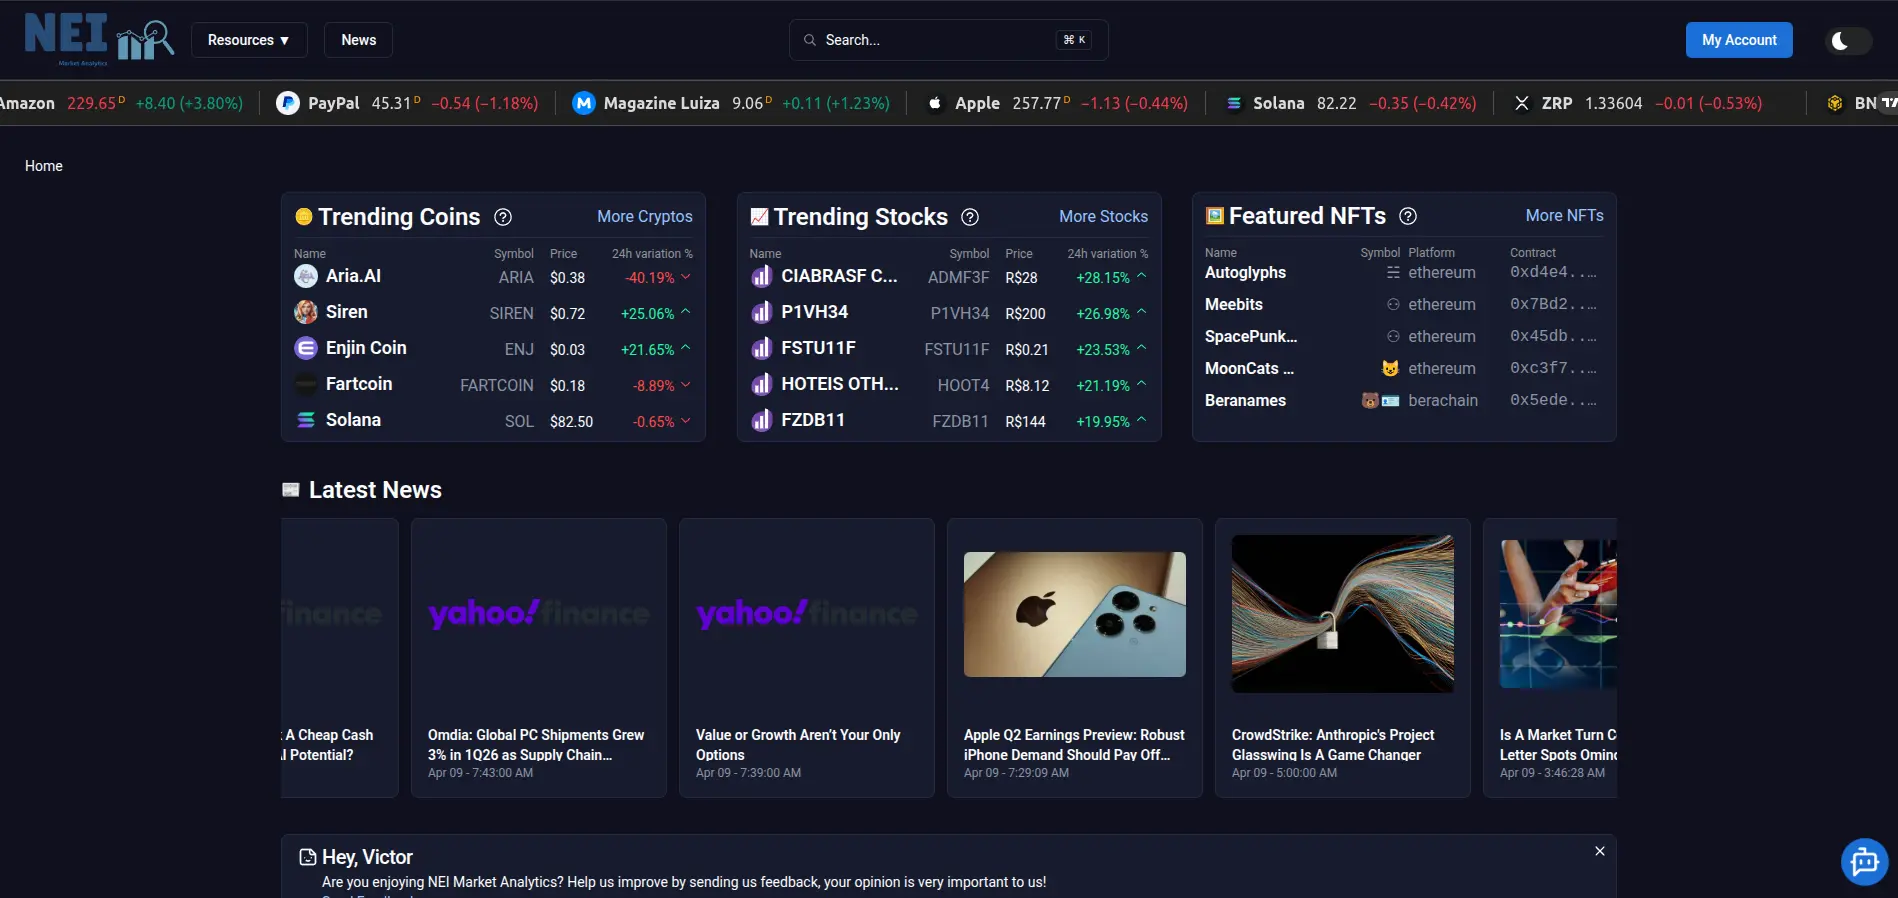The image size is (1898, 898).
Task: Select the CIABRASF +28.15% variation
Action: click(x=1112, y=277)
